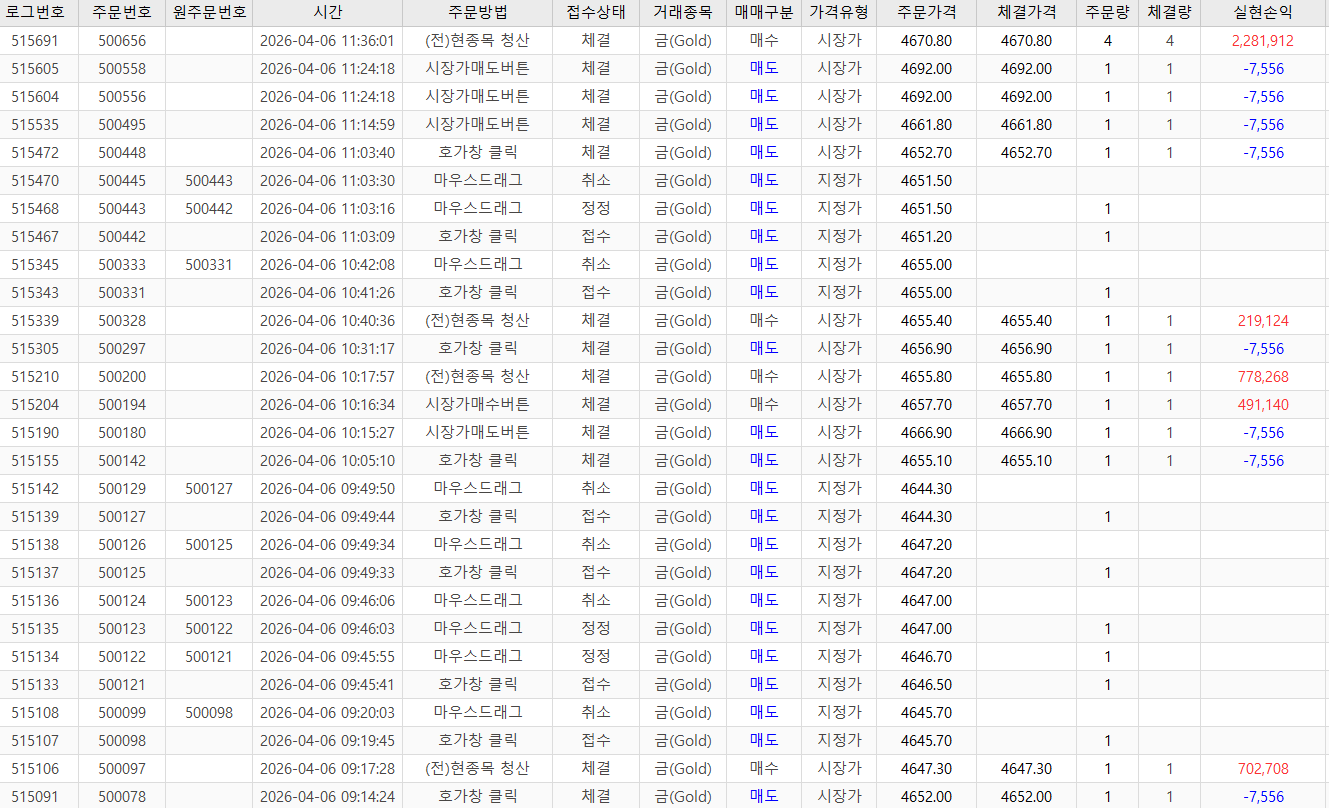1329x808 pixels.
Task: Select order number 500656 cell
Action: pyautogui.click(x=122, y=41)
